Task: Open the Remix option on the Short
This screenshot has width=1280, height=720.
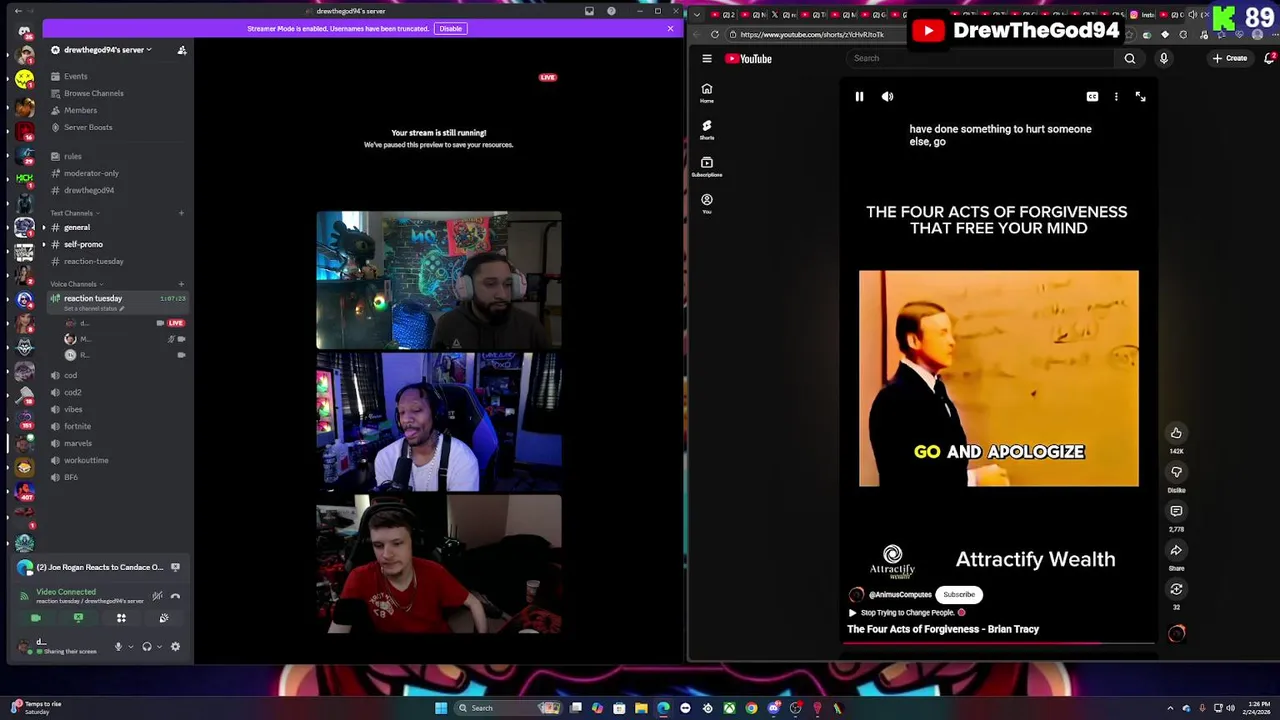Action: point(1176,589)
